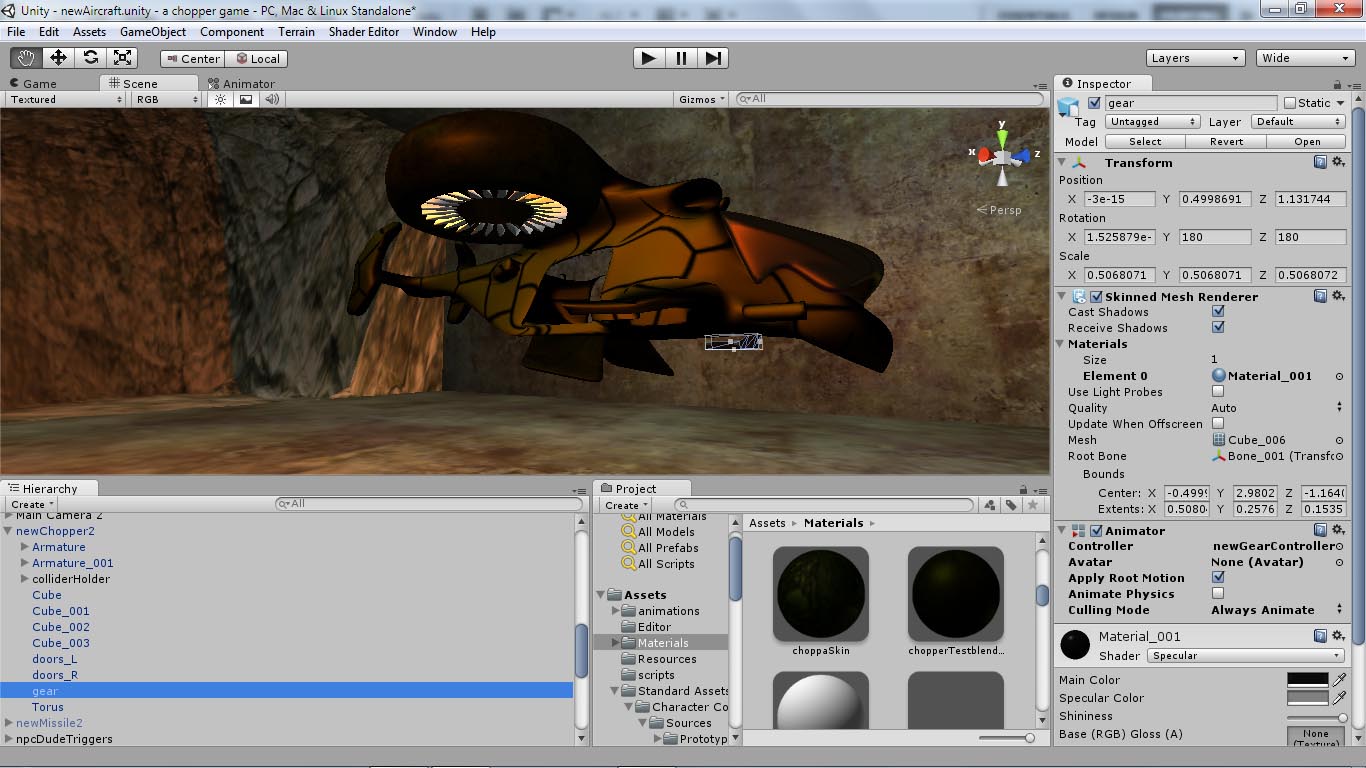The height and width of the screenshot is (768, 1366).
Task: Toggle Cast Shadows checkbox
Action: point(1218,312)
